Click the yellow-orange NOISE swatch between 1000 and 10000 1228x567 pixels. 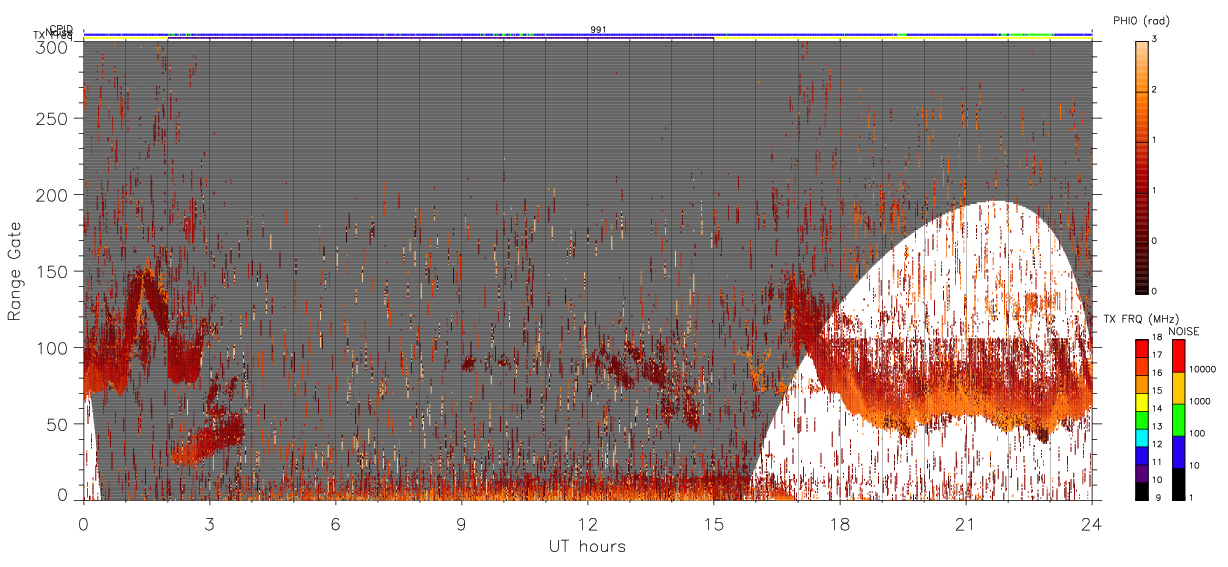1179,388
